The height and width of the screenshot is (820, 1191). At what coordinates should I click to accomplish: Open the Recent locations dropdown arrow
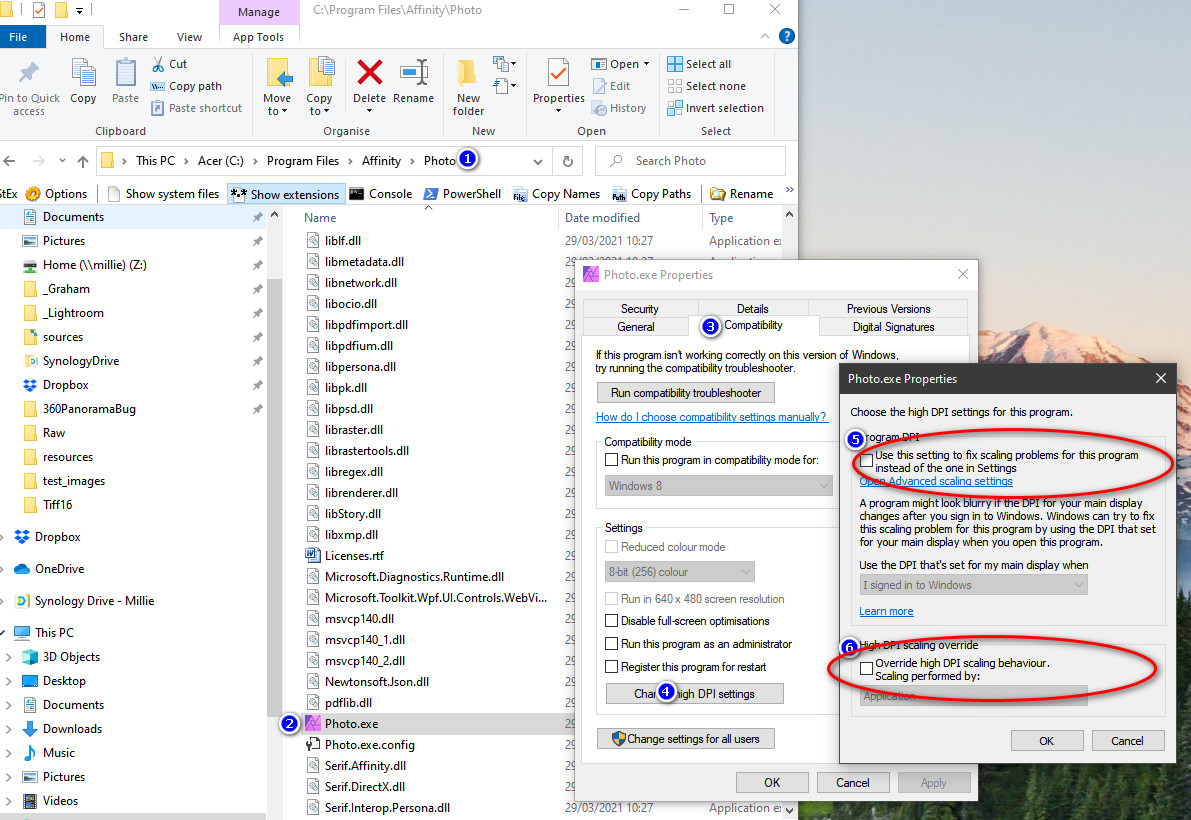point(62,161)
